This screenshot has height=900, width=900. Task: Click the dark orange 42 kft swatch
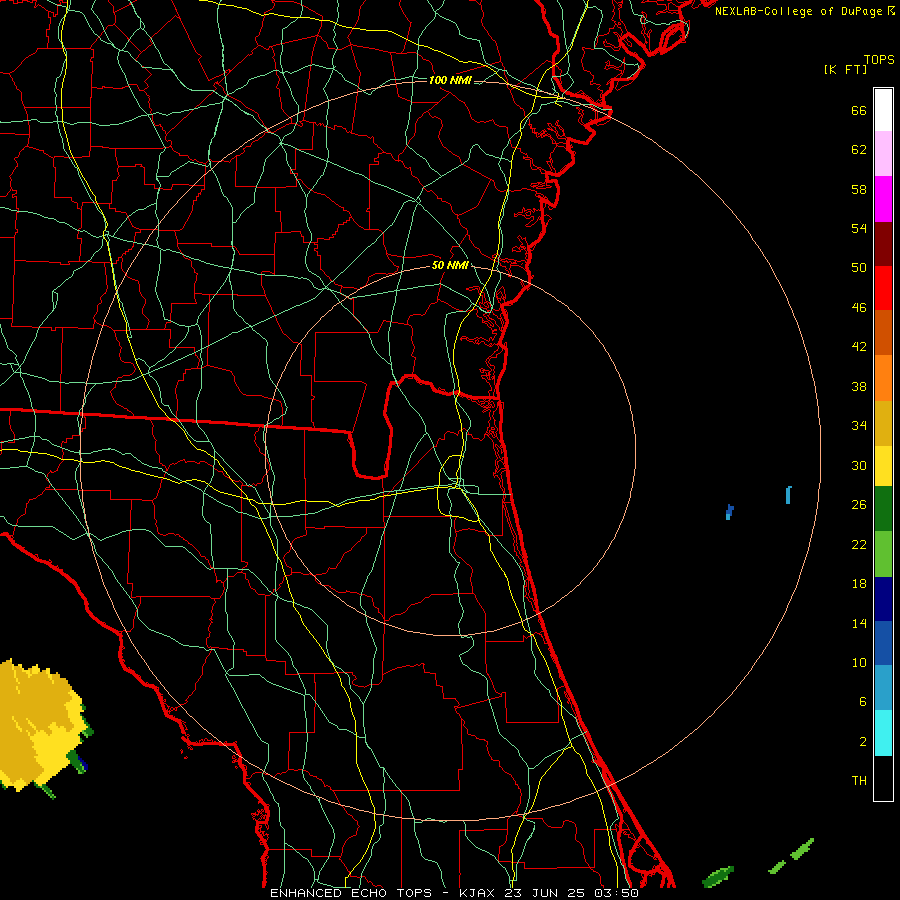tap(883, 333)
